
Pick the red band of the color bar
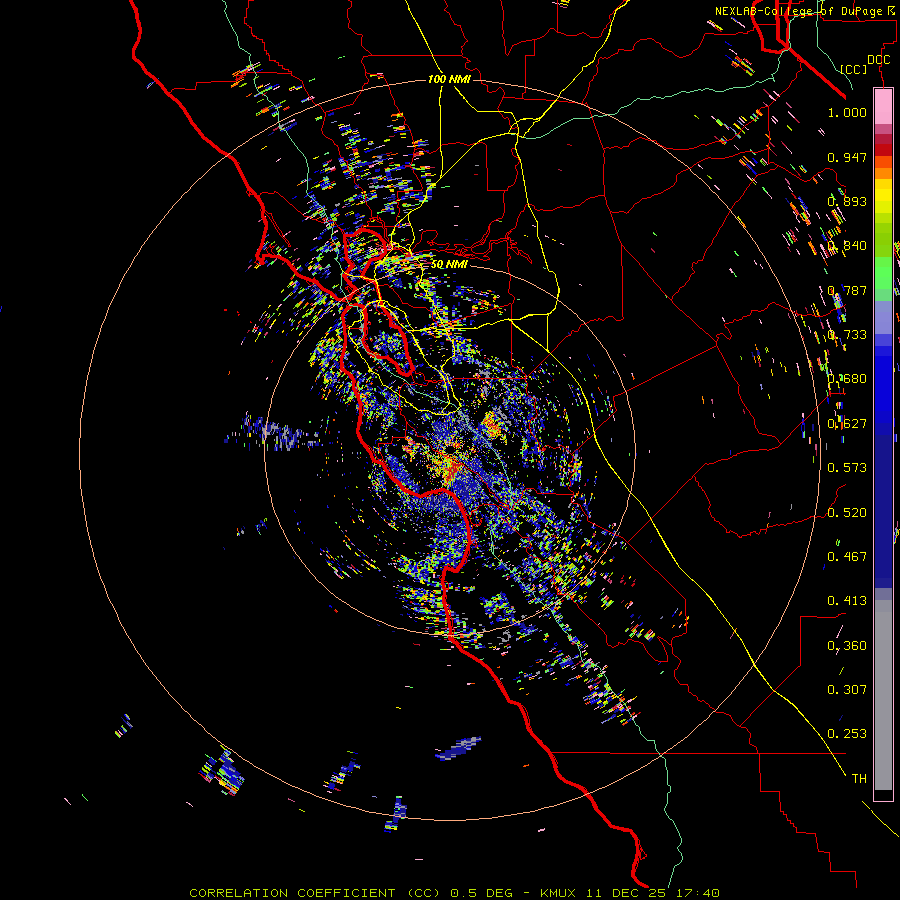tap(883, 149)
